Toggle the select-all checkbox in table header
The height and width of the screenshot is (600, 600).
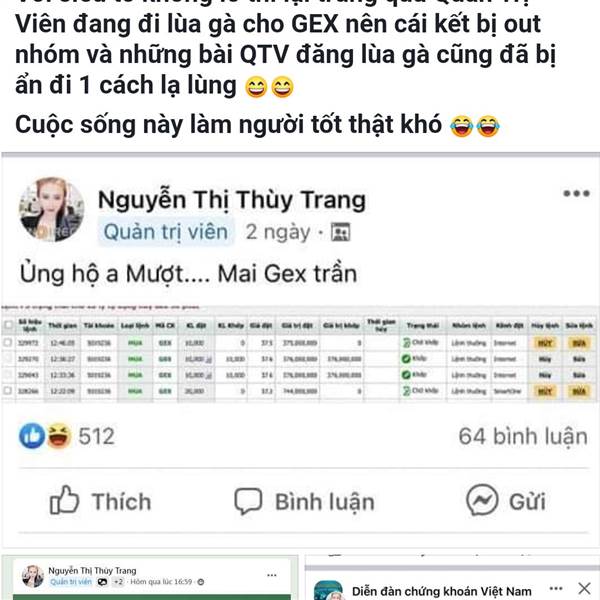pos(8,325)
